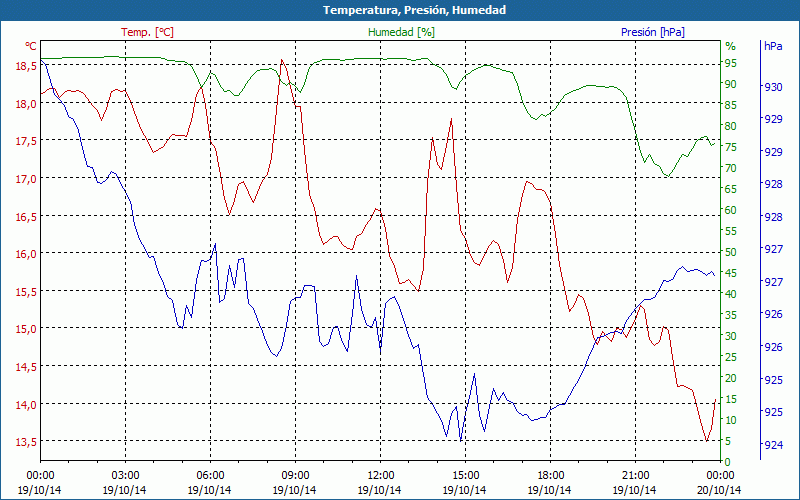Click the green '%' axis unit label
The height and width of the screenshot is (500, 800).
pos(731,46)
